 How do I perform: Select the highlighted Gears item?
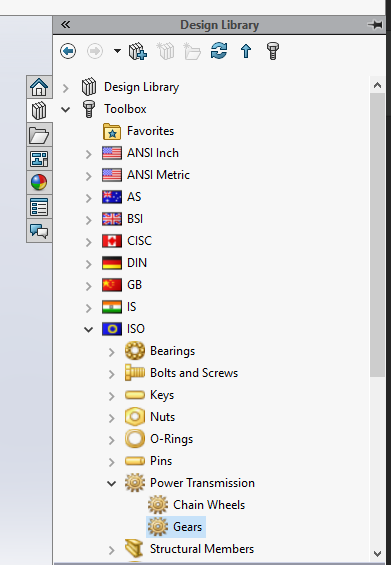pyautogui.click(x=176, y=527)
